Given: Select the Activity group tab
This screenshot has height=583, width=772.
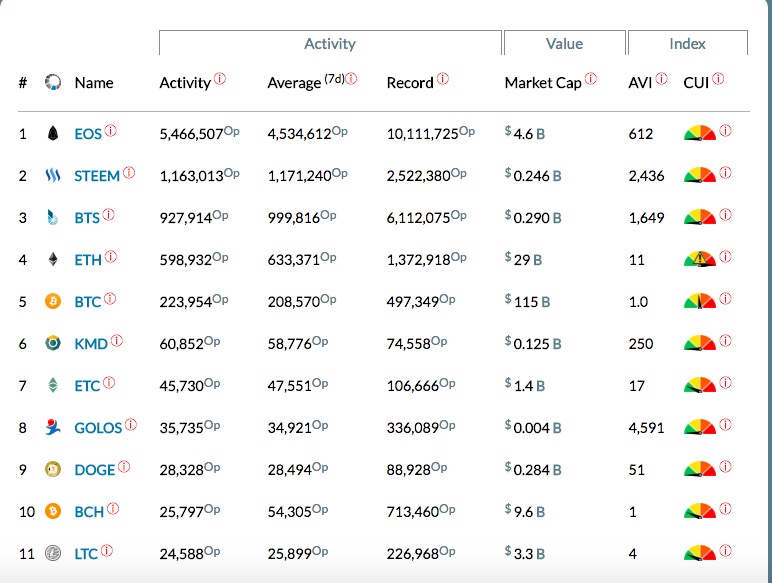Looking at the screenshot, I should 330,43.
